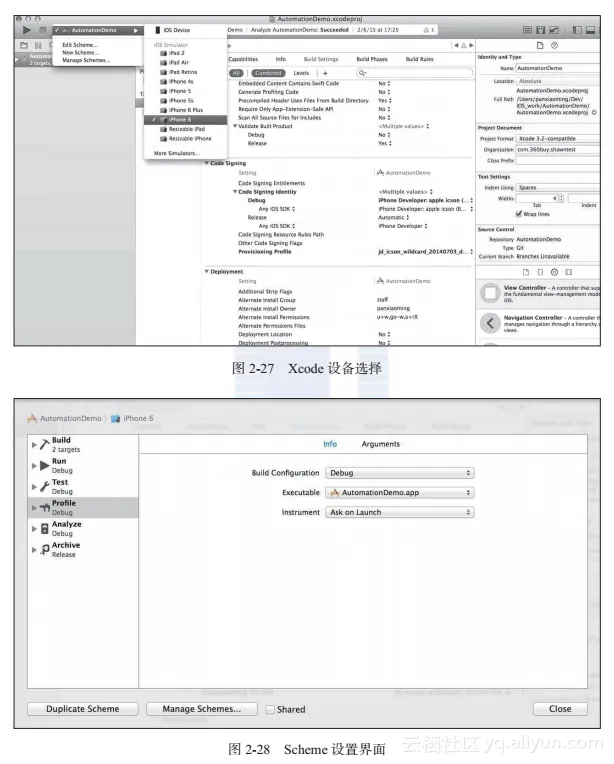Collapse the Deployment section triangle
Image resolution: width=614 pixels, height=764 pixels.
point(207,271)
